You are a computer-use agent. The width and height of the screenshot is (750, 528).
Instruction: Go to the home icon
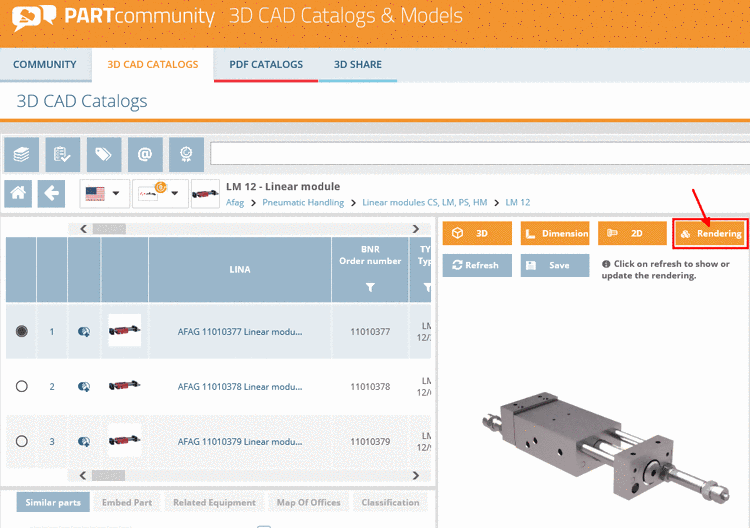tap(18, 194)
